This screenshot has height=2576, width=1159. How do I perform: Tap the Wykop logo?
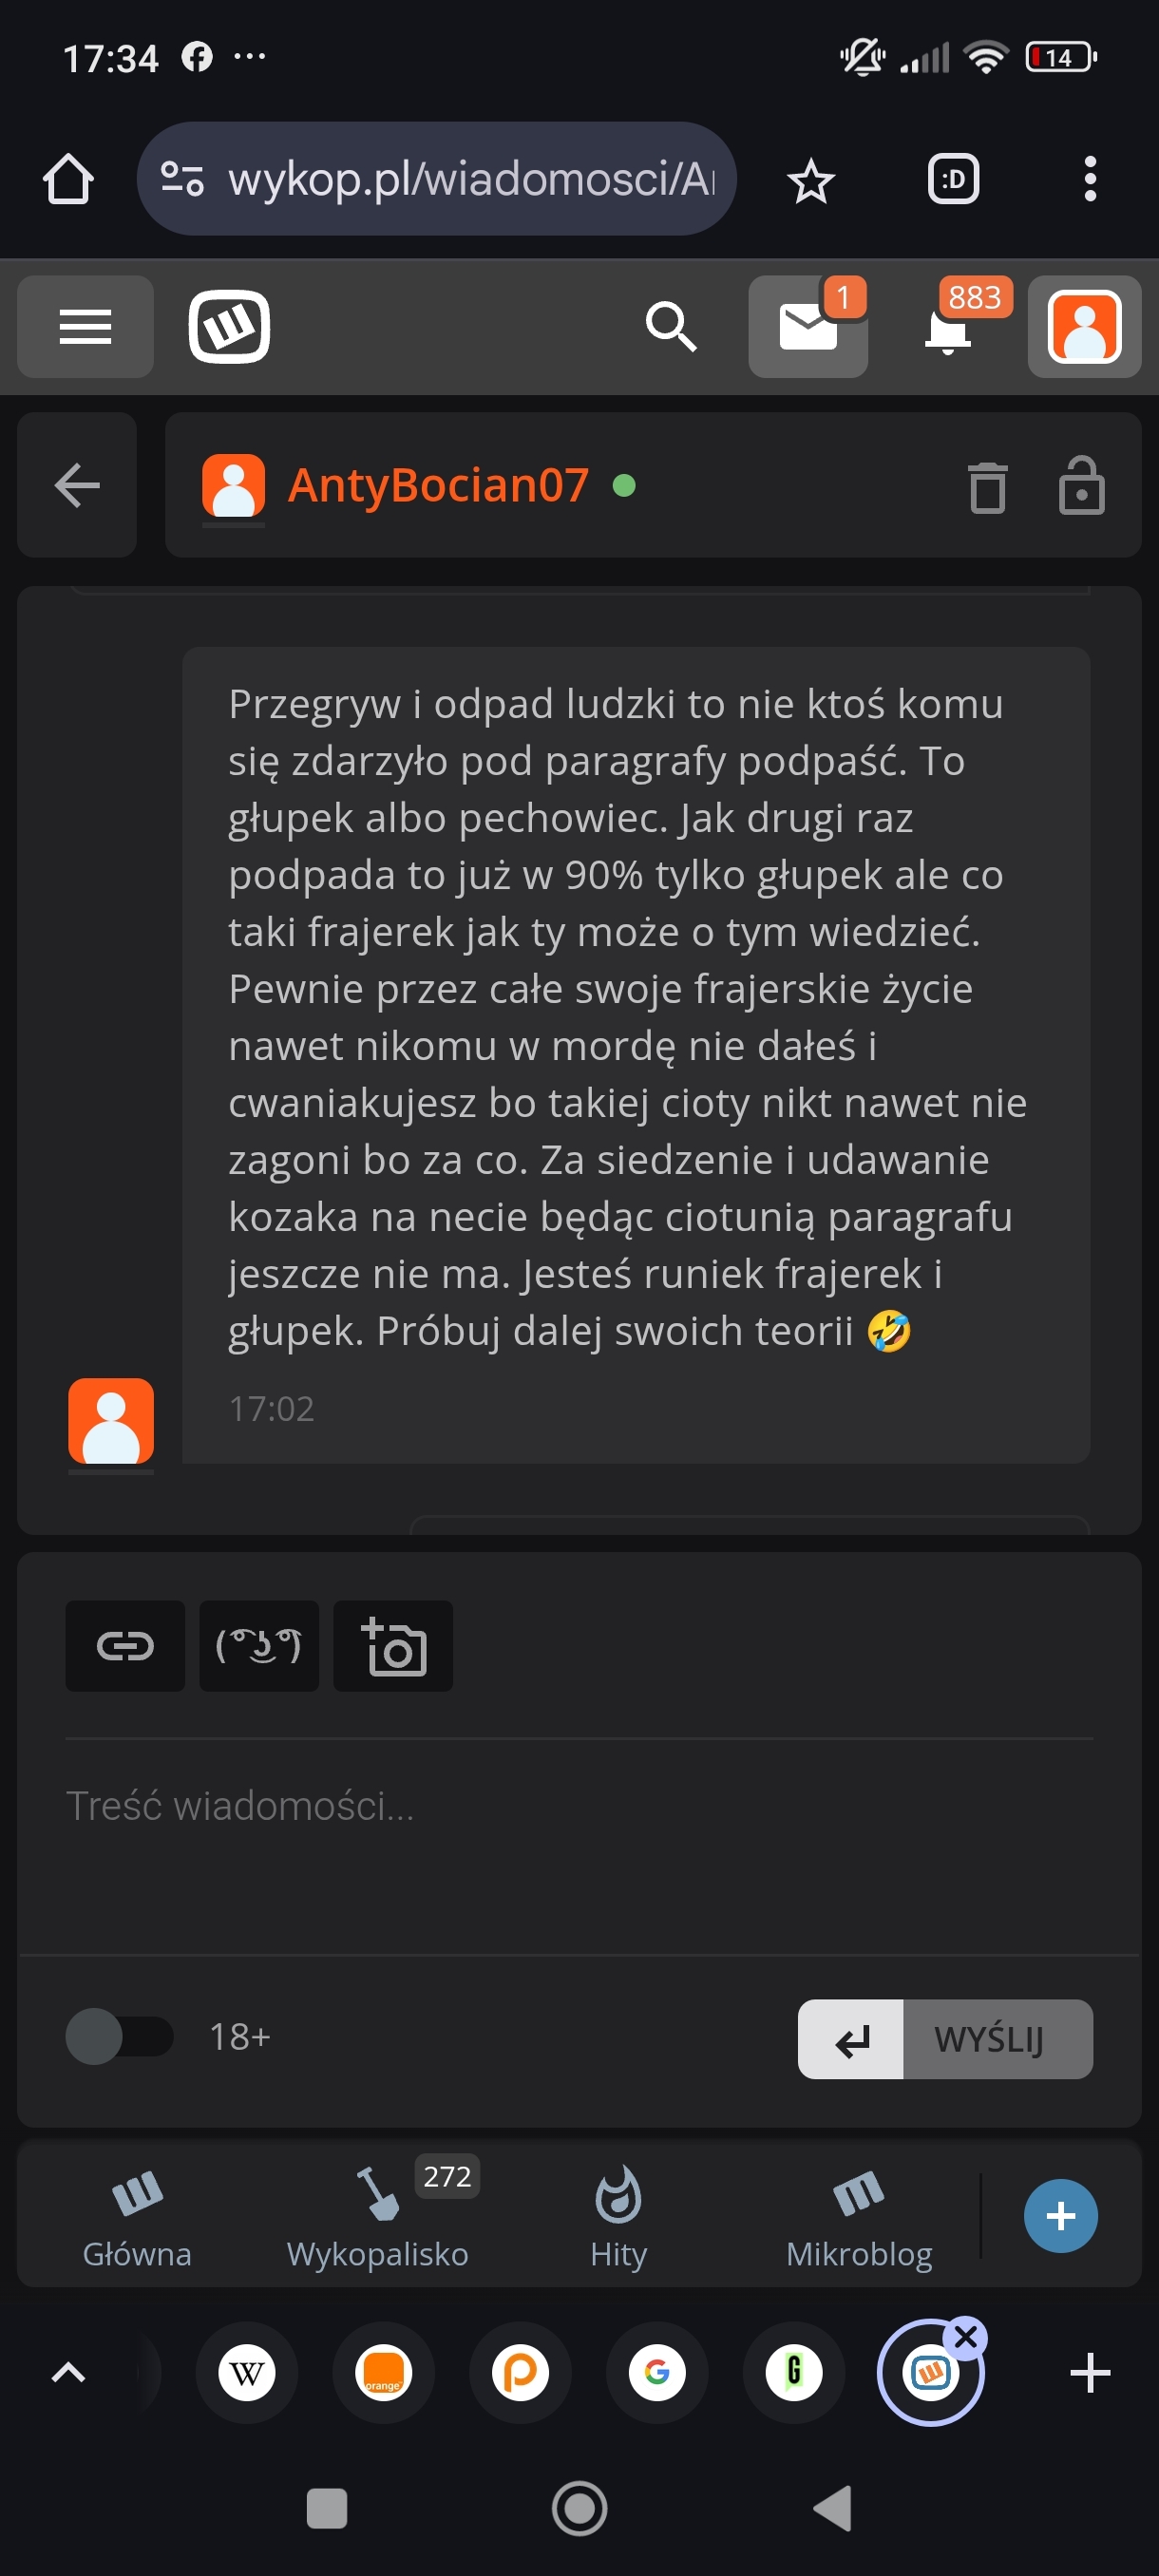229,326
